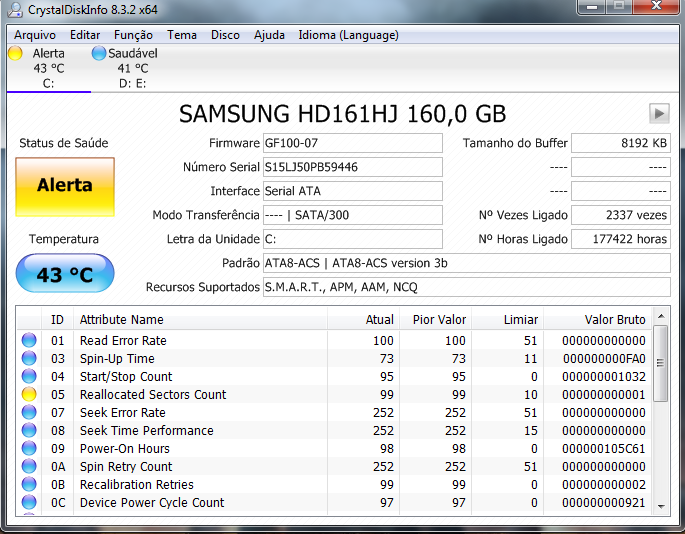Click blue status icon for Seek Error Rate
Viewport: 685px width, 534px height.
29,413
